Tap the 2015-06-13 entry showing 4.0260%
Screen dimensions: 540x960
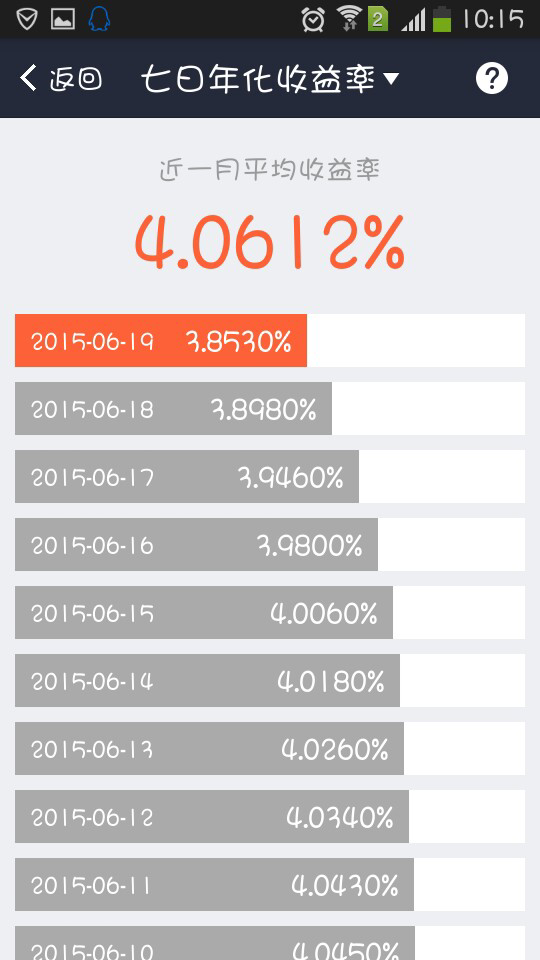click(269, 748)
